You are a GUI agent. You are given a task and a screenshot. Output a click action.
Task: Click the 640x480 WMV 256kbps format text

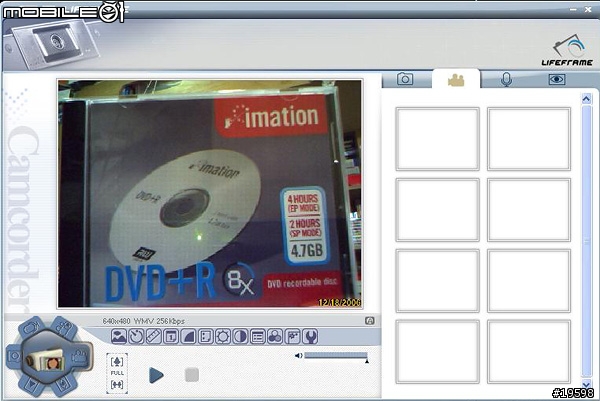pos(143,321)
